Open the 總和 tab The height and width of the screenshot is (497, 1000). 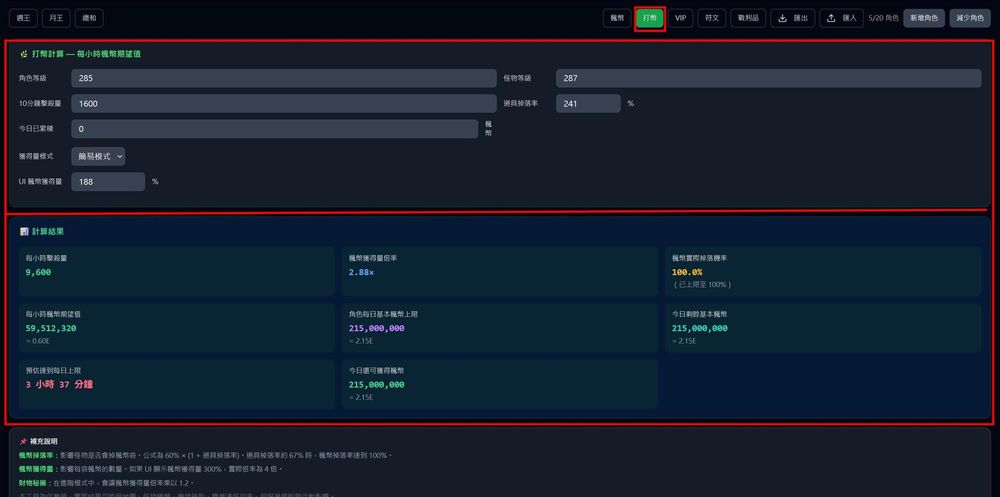pyautogui.click(x=89, y=19)
